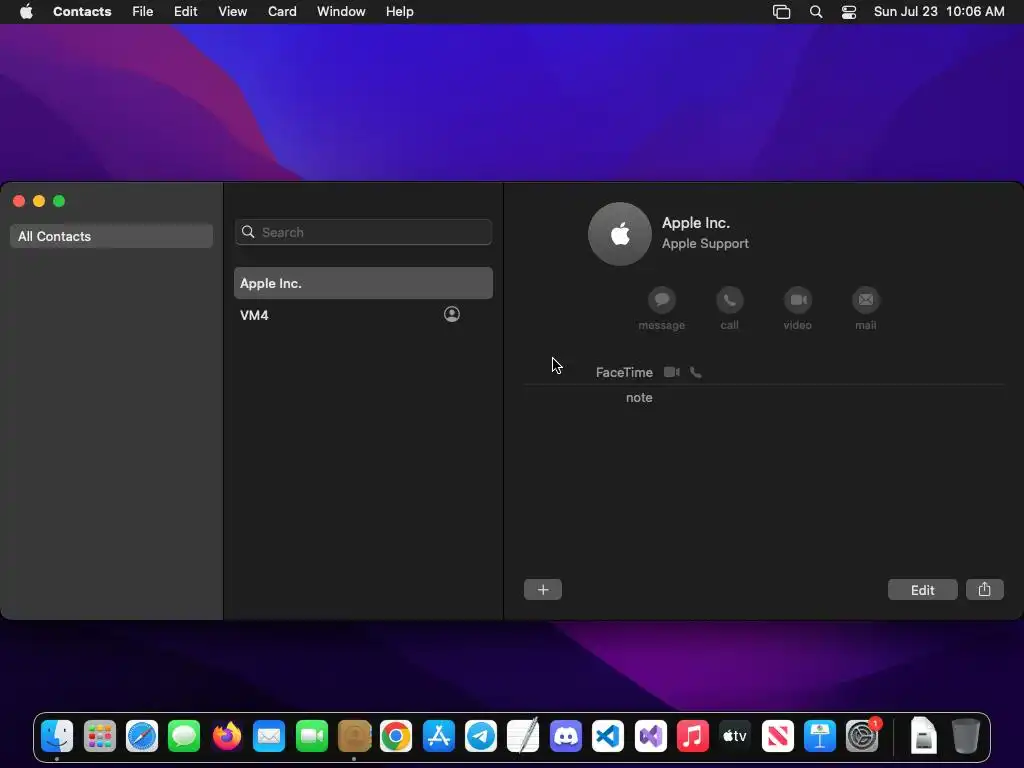Screen dimensions: 1024x768
Task: Click the green full-screen window button
Action: pyautogui.click(x=59, y=201)
